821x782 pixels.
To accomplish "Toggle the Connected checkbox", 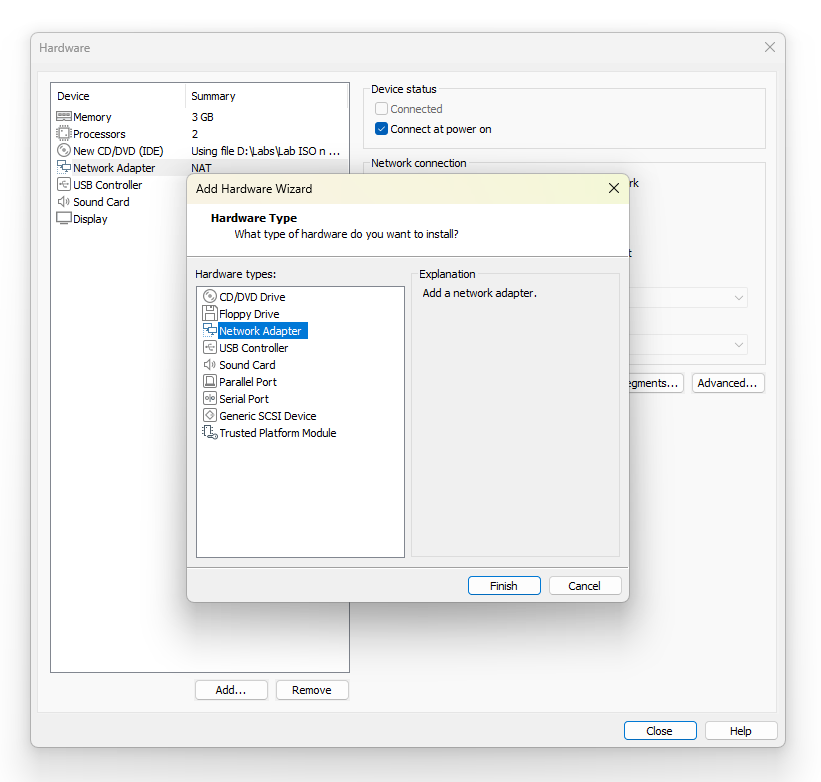I will click(381, 109).
